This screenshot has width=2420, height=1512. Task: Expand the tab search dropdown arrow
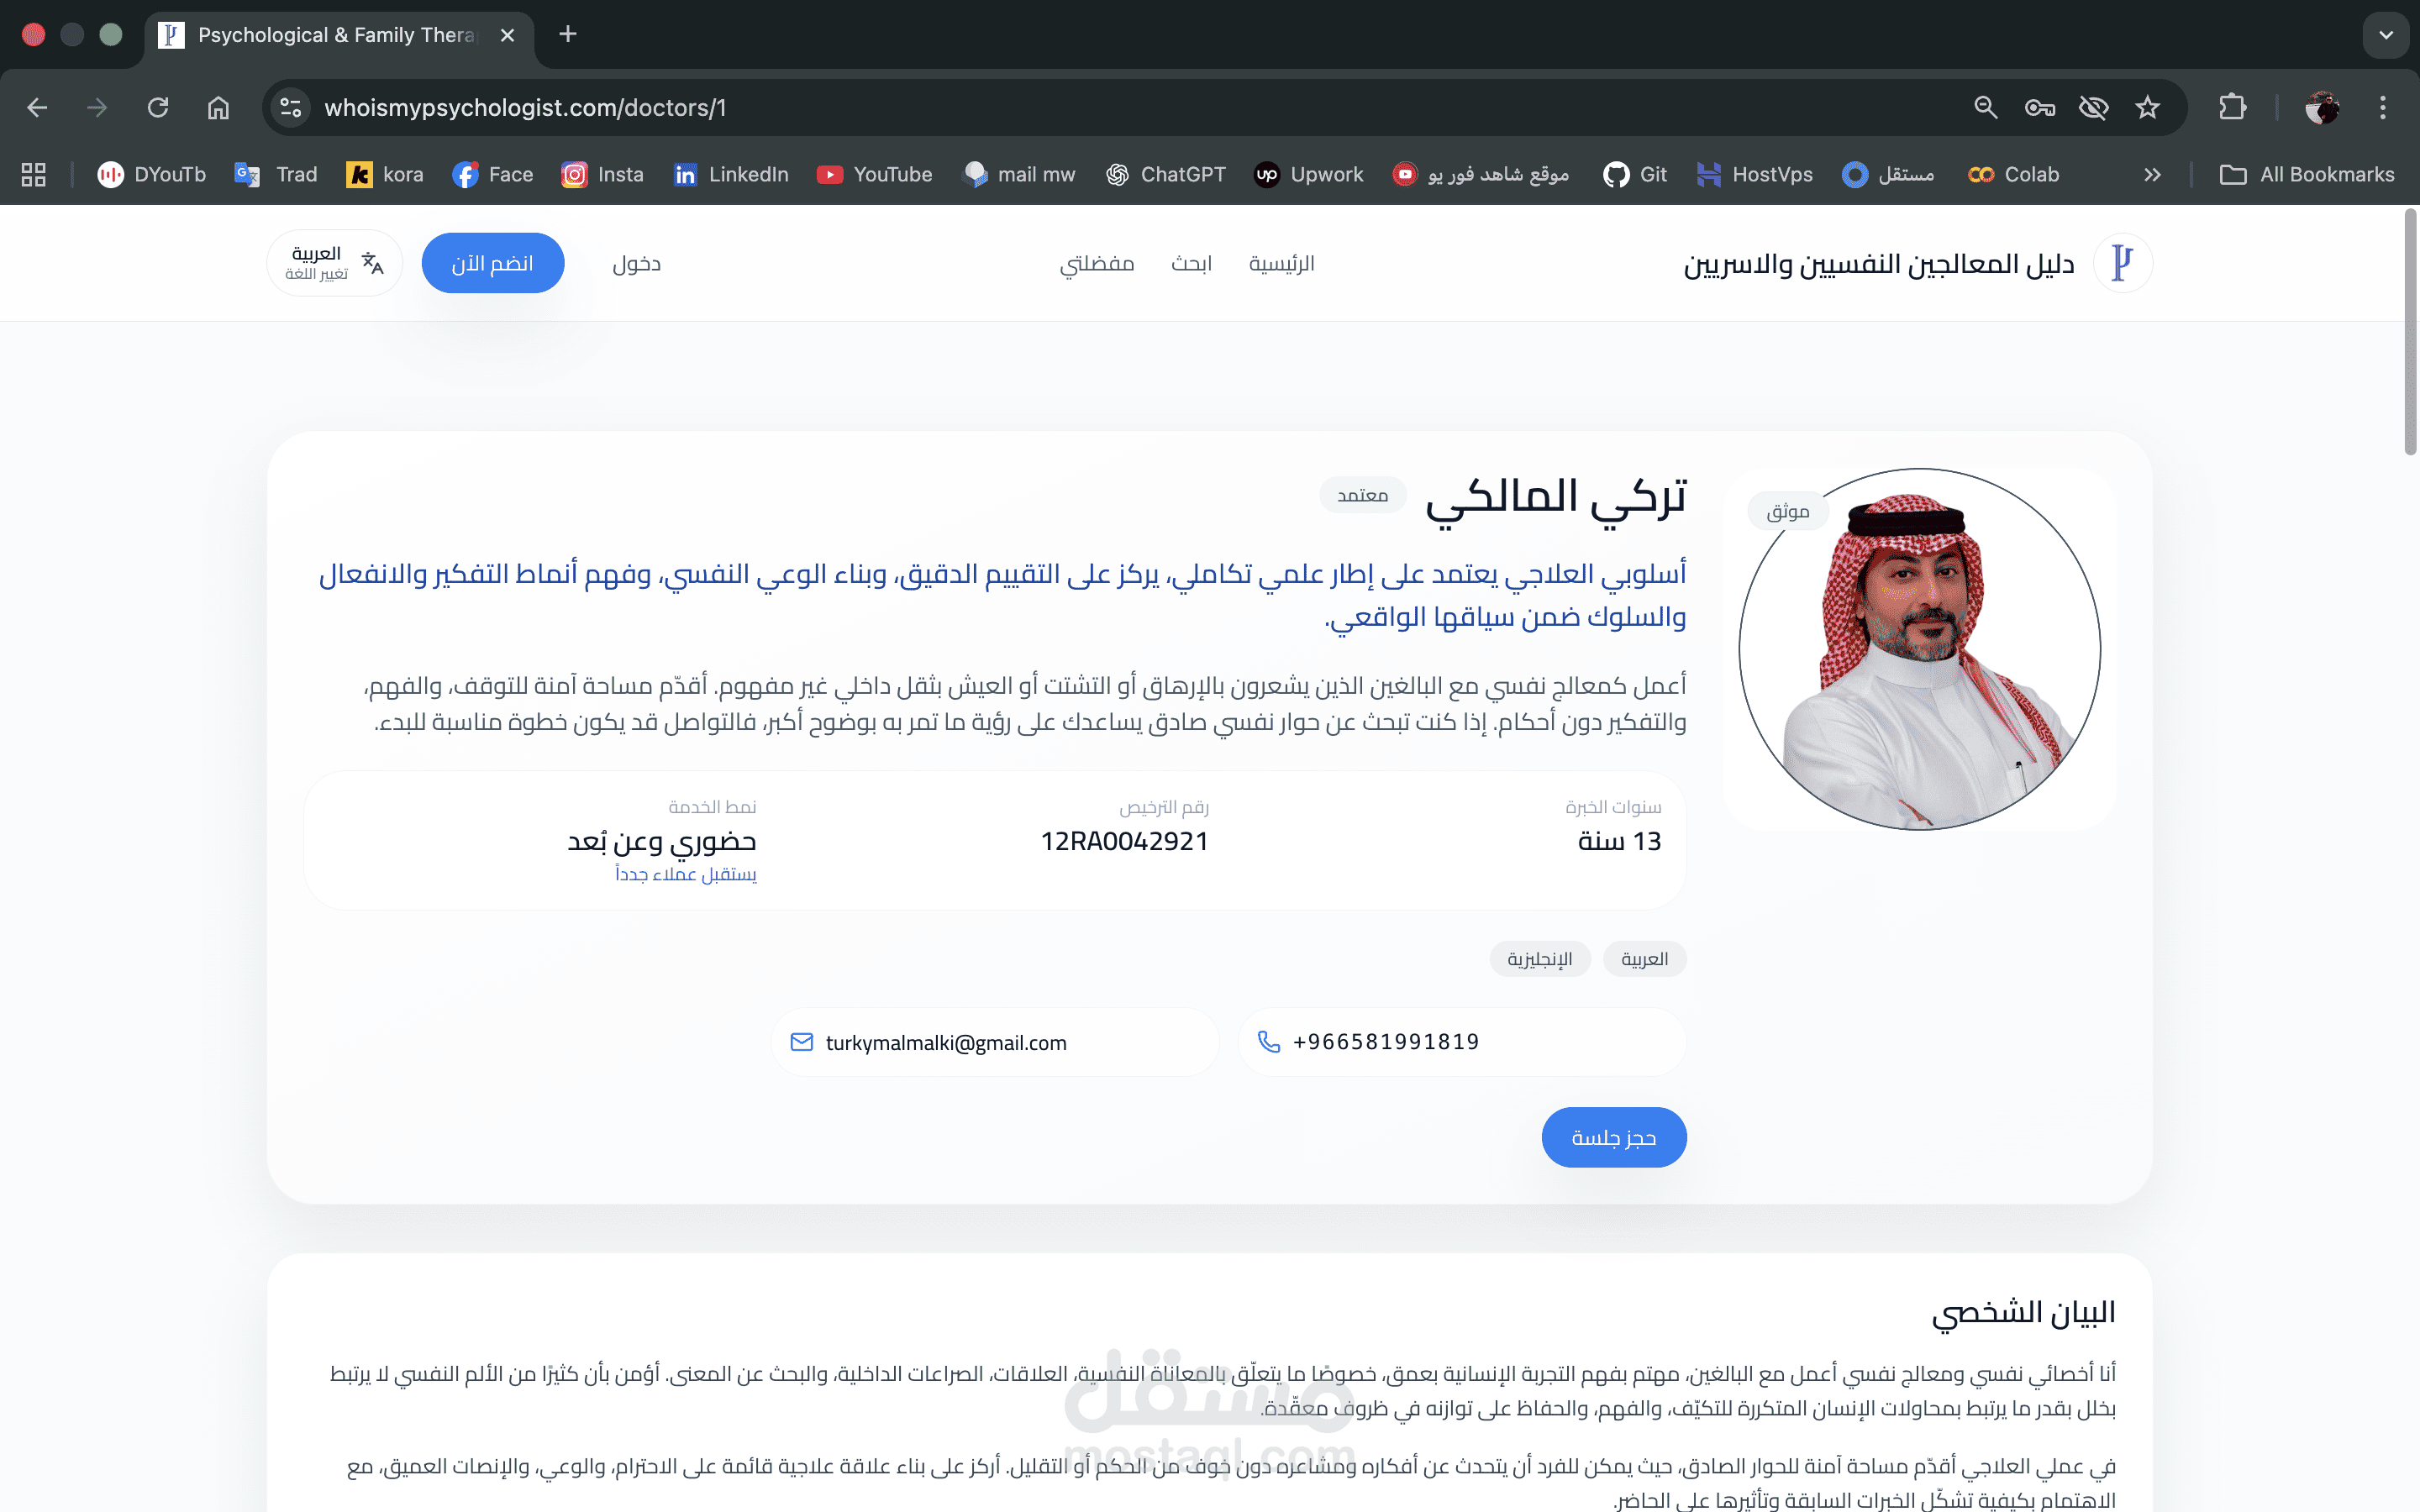(2385, 35)
